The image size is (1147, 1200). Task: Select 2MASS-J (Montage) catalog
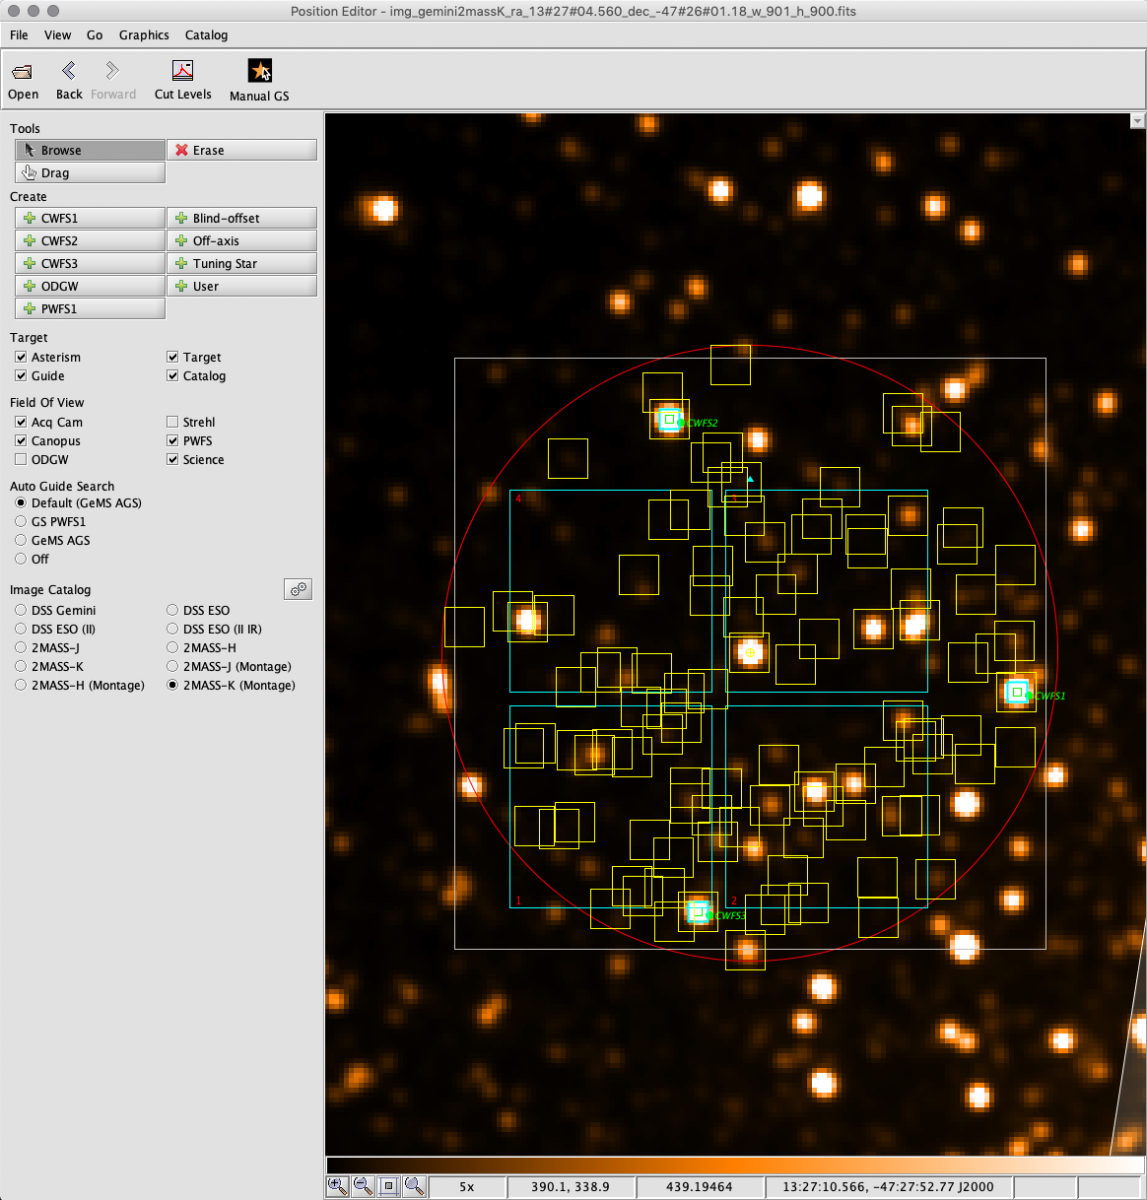[173, 667]
